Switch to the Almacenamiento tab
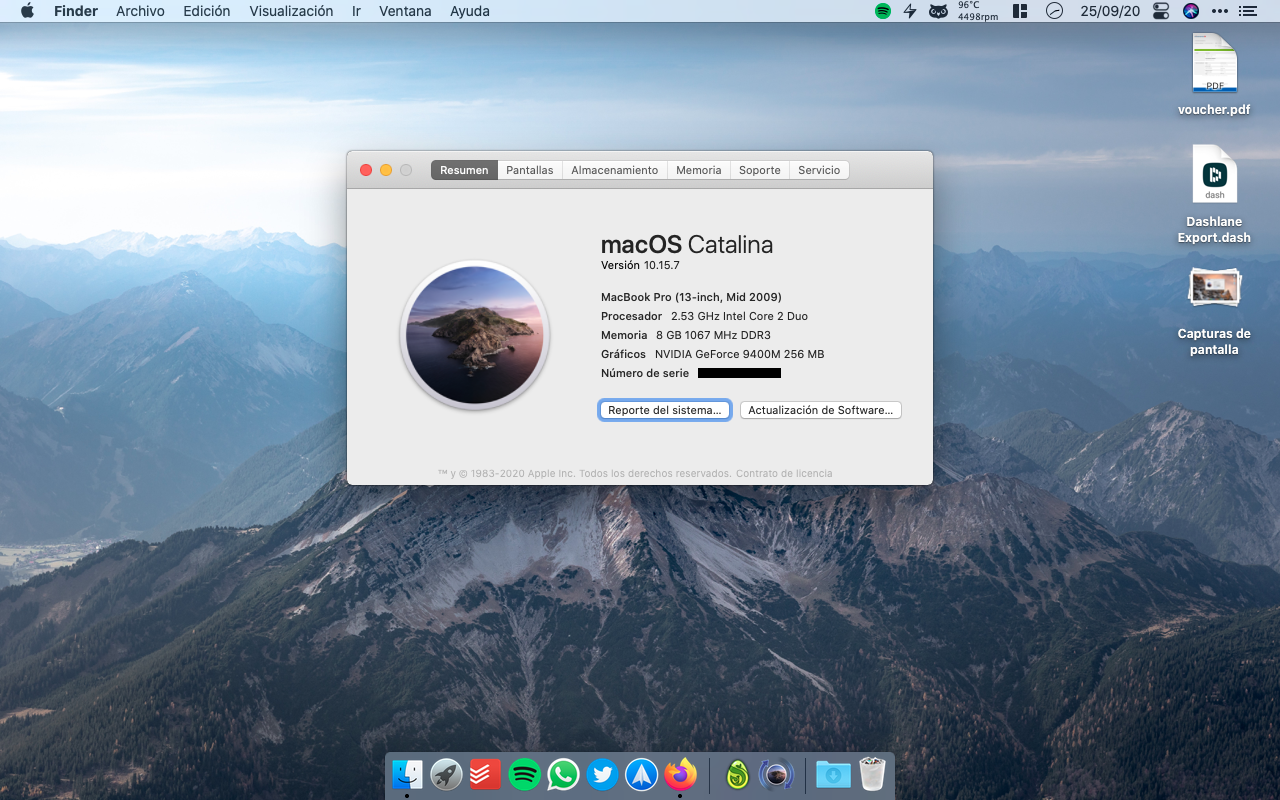Viewport: 1280px width, 800px height. coord(615,170)
